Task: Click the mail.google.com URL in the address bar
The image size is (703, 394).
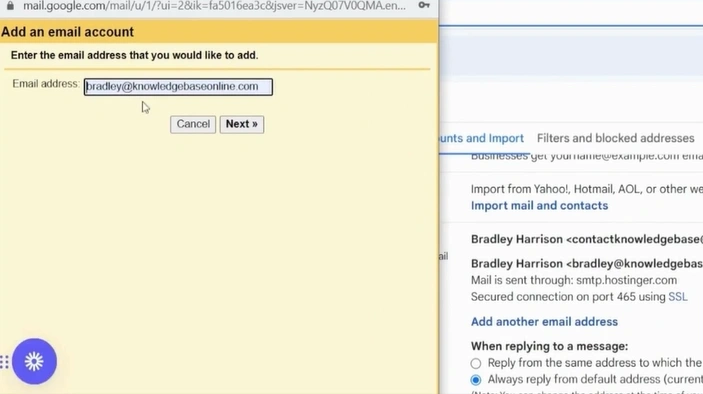Action: pyautogui.click(x=214, y=6)
